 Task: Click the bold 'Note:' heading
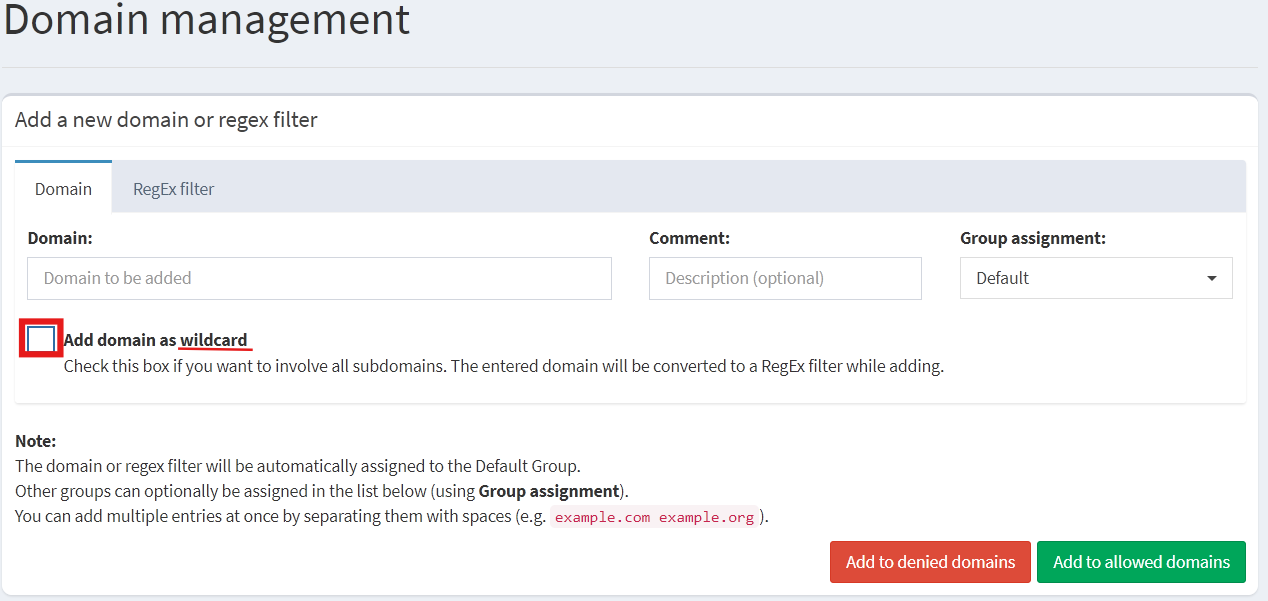click(x=36, y=441)
